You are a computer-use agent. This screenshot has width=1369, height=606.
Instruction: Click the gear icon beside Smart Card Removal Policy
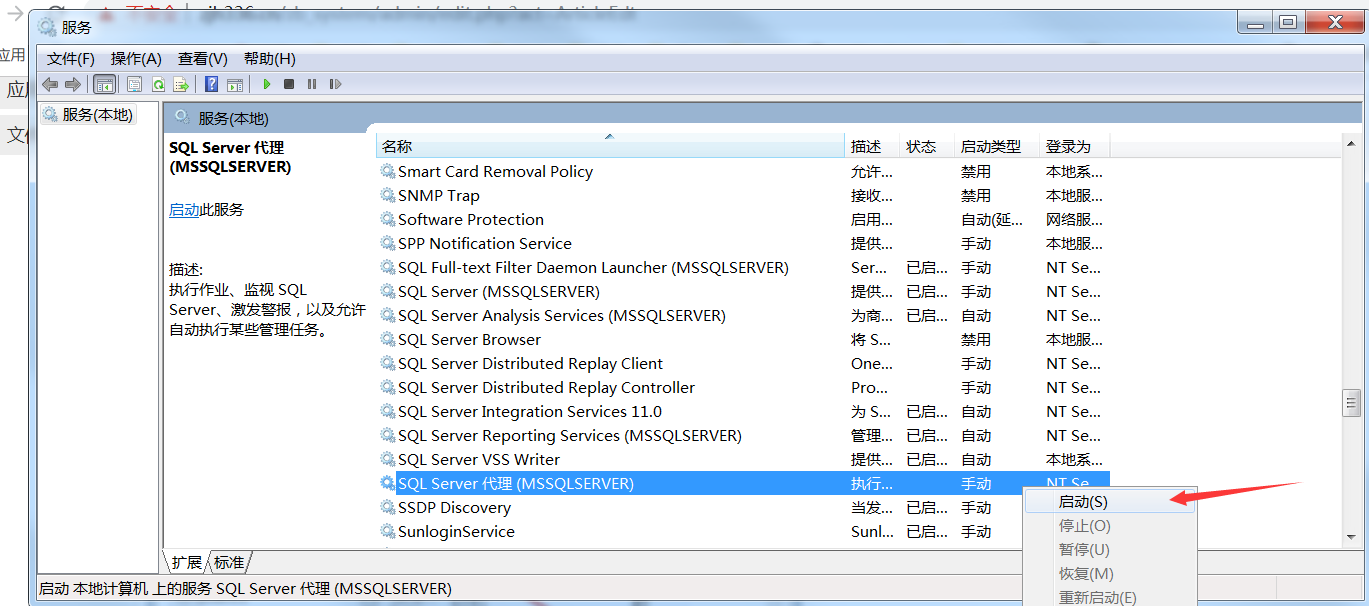[388, 172]
